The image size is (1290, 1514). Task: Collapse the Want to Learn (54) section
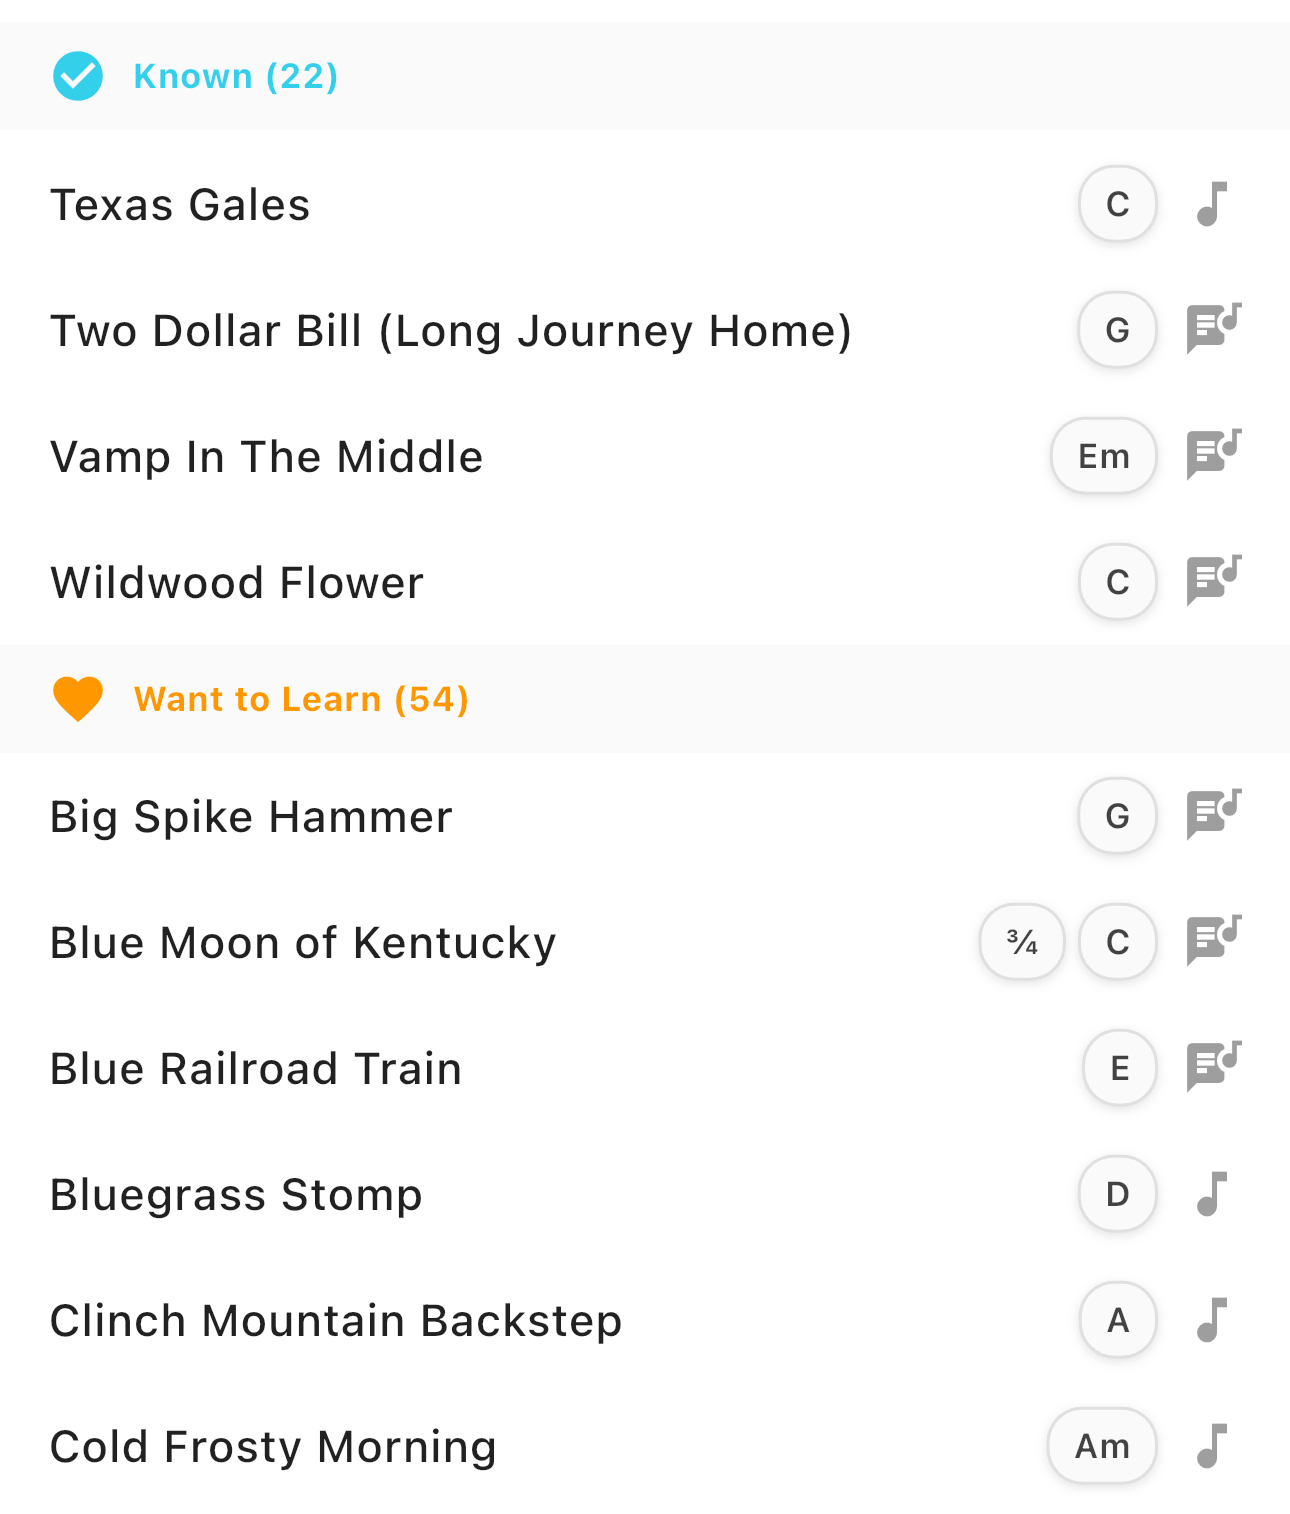pos(301,699)
